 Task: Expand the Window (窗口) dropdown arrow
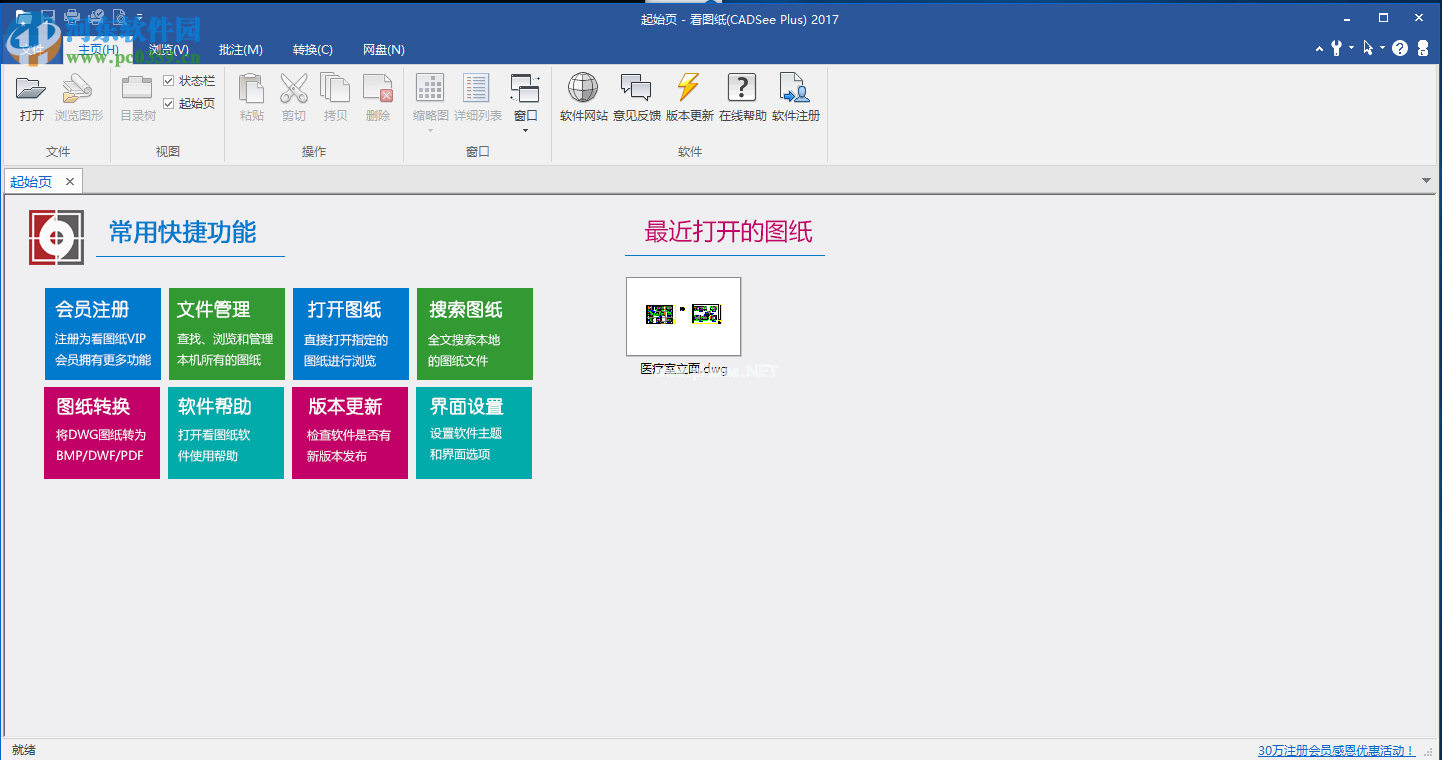526,130
